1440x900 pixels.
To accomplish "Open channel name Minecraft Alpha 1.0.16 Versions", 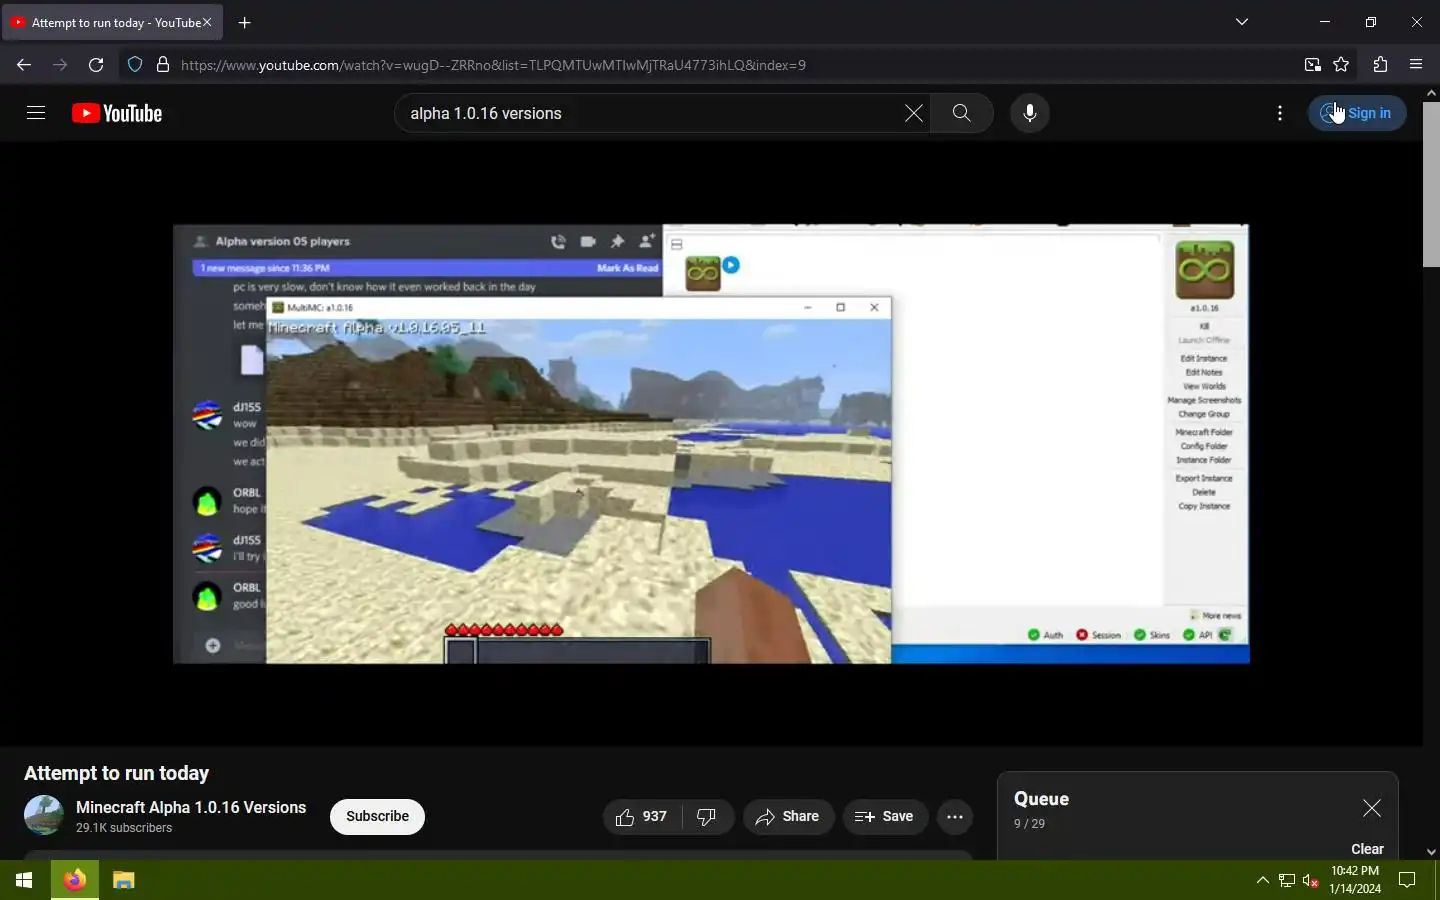I will tap(191, 808).
